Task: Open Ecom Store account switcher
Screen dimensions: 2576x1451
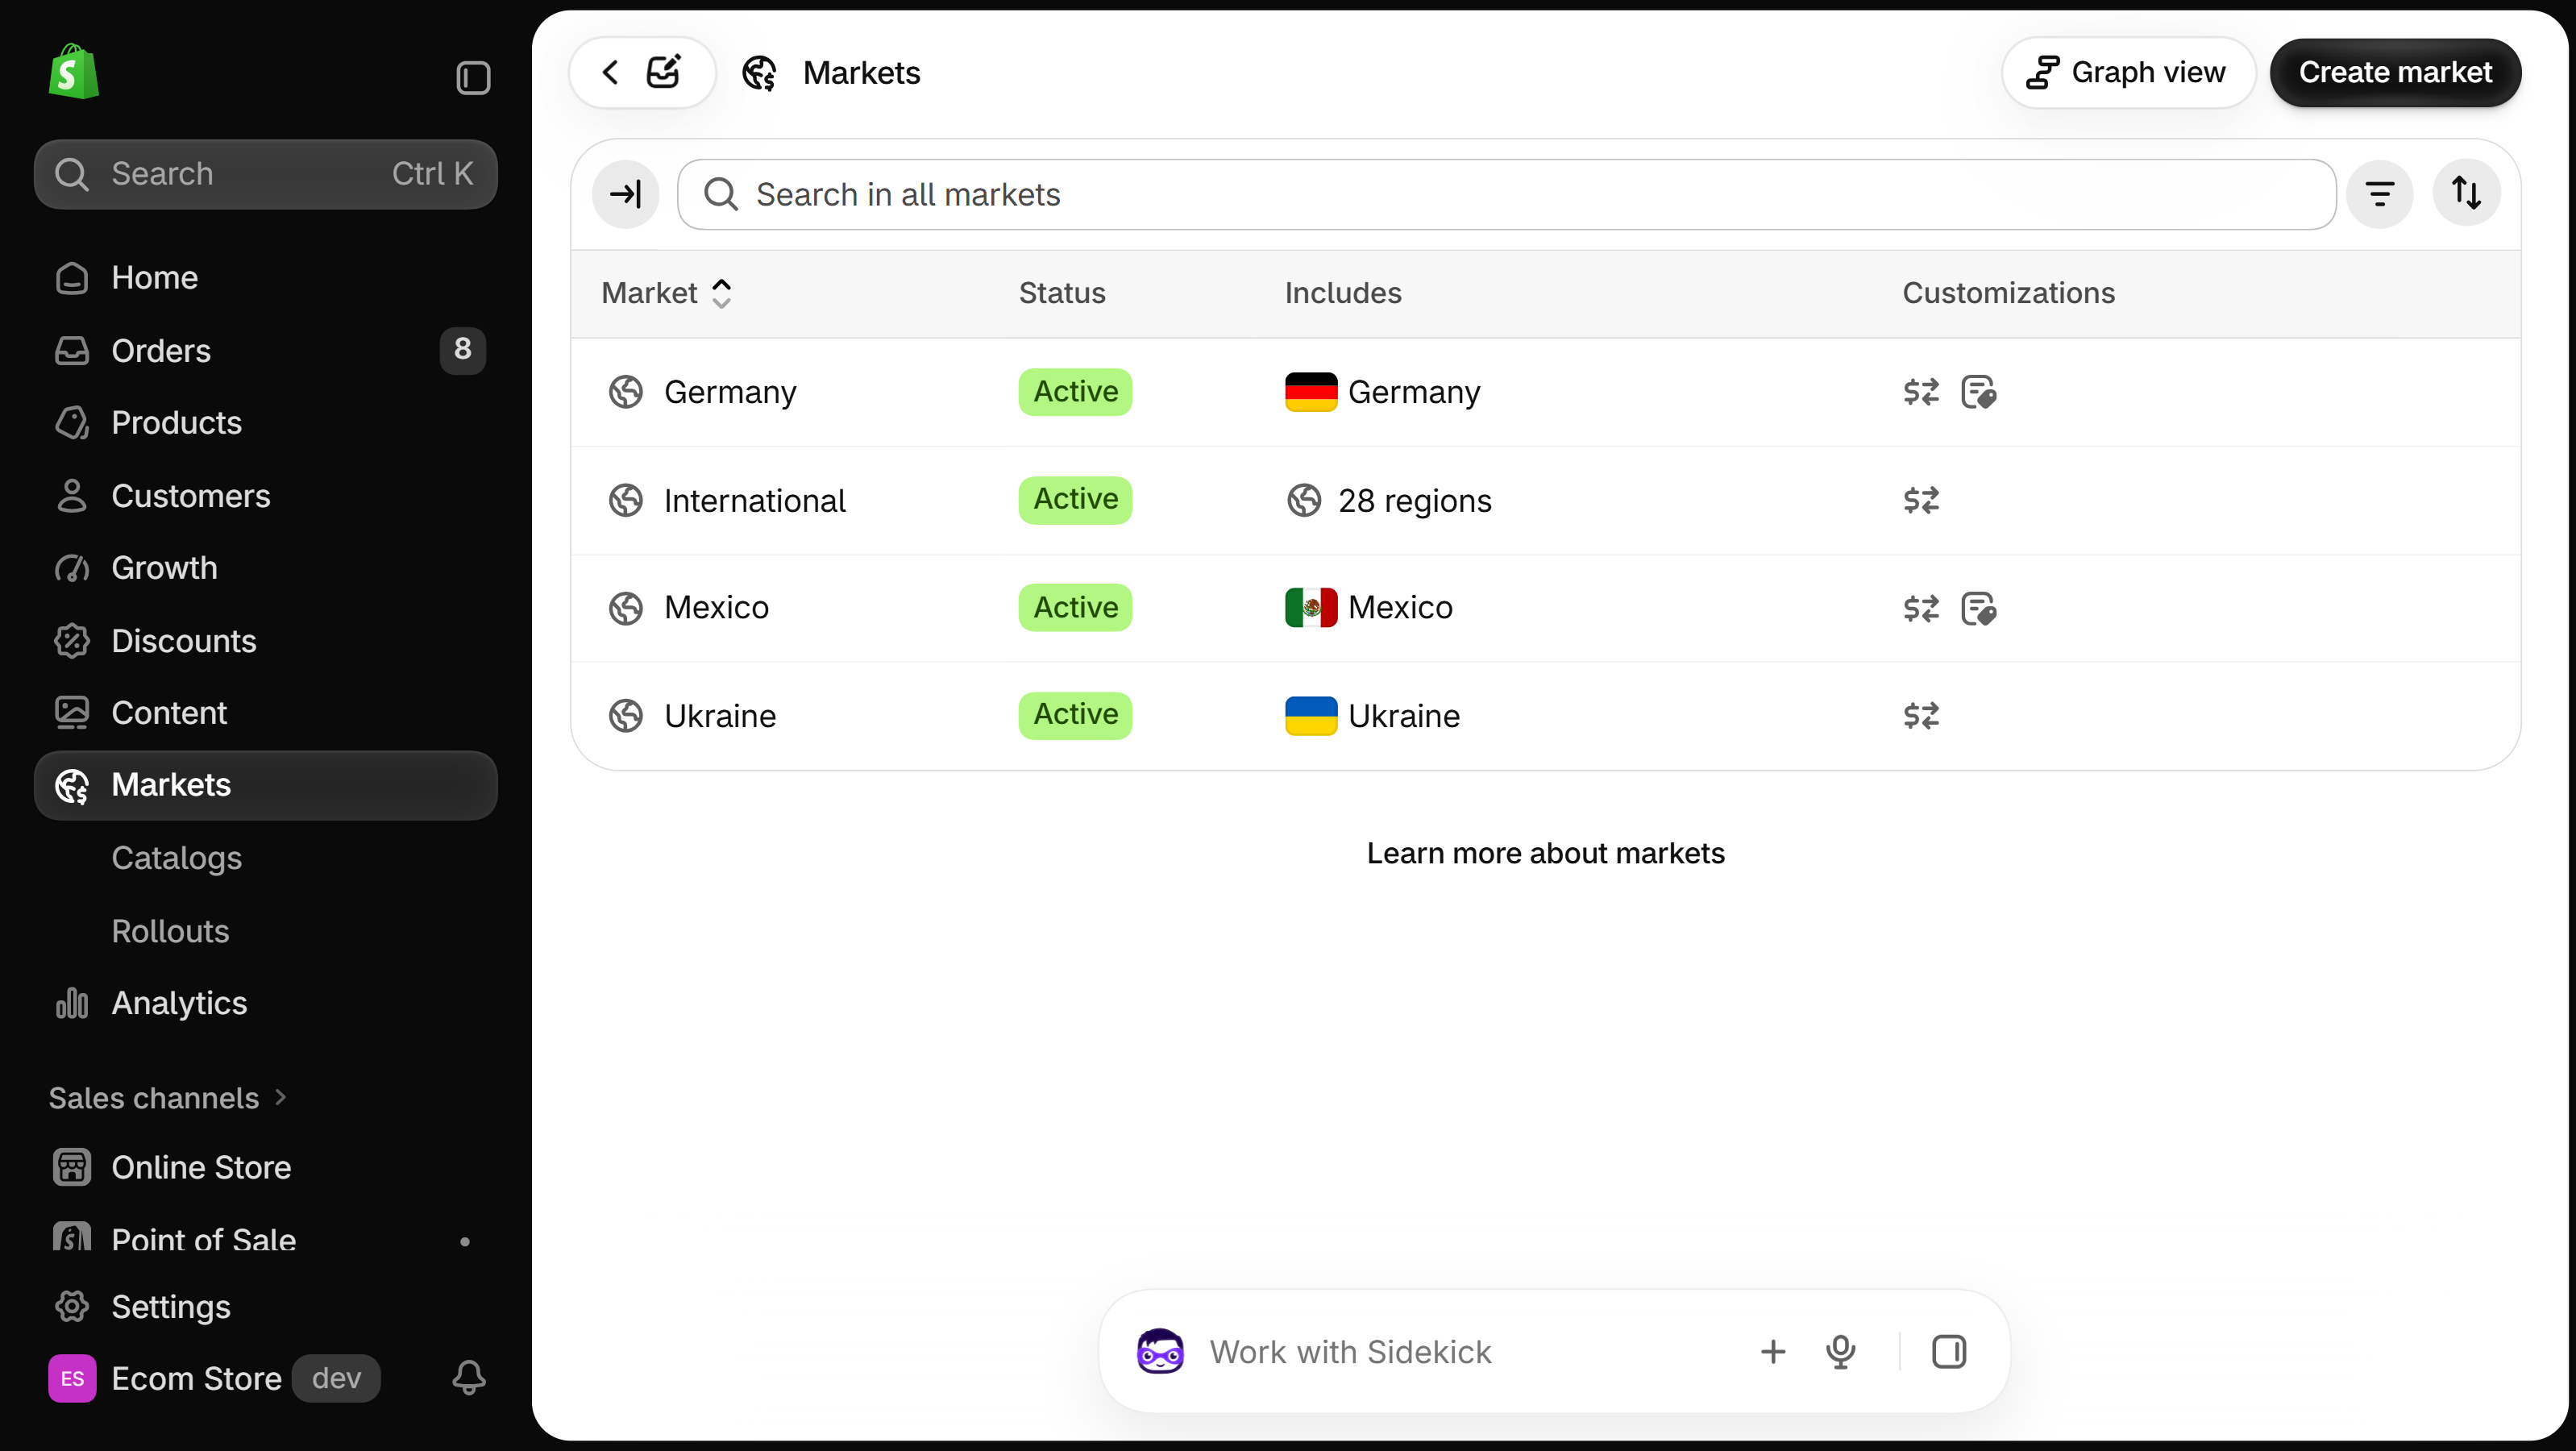Action: pos(214,1378)
